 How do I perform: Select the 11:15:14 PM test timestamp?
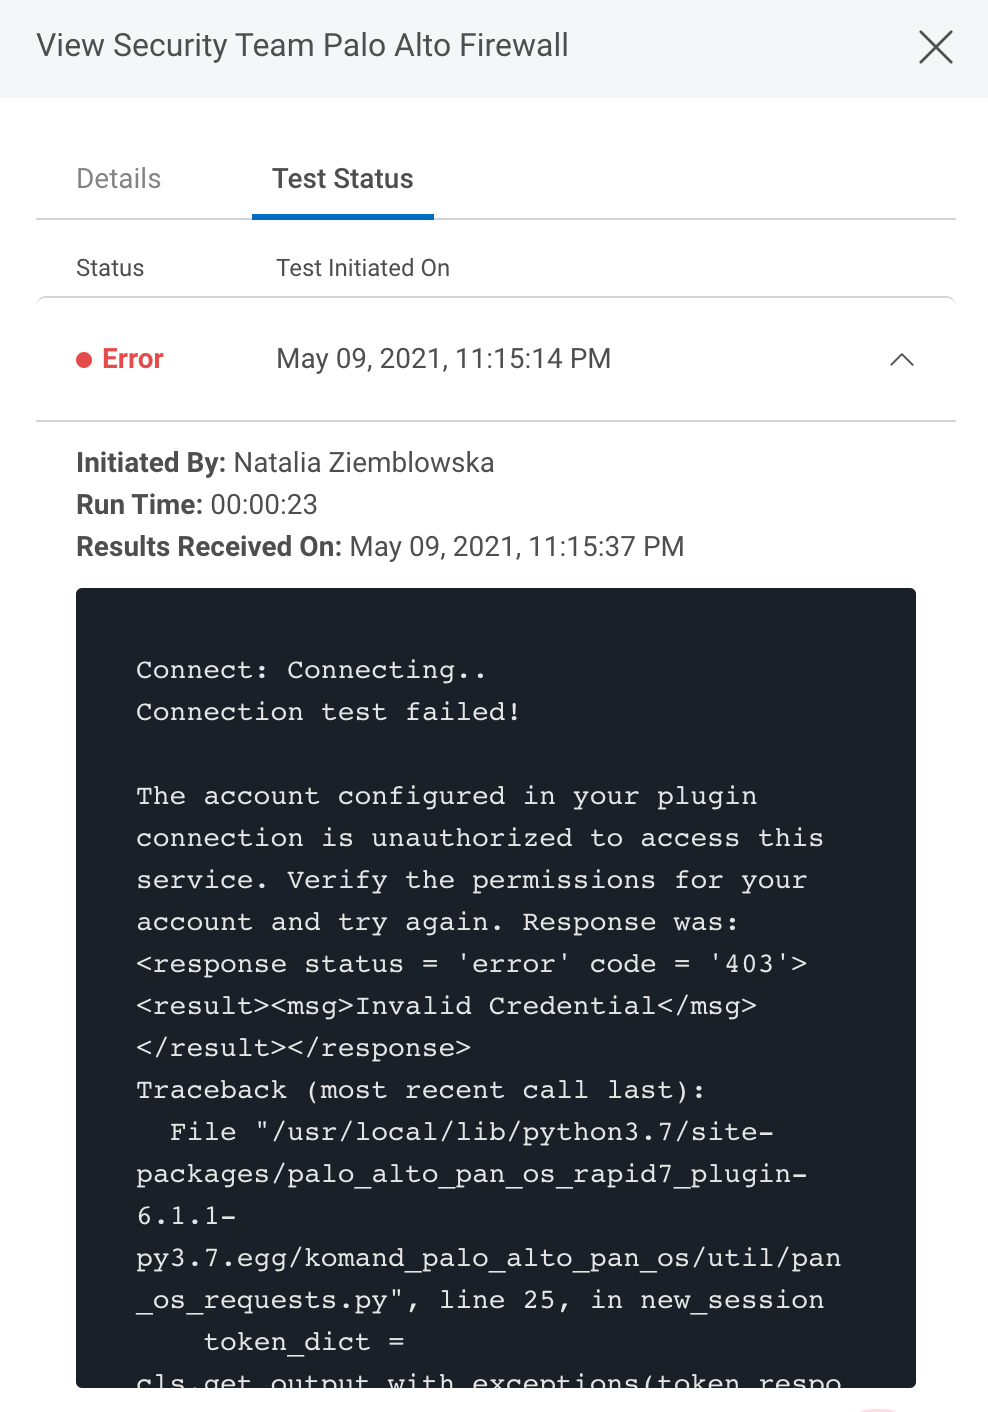click(443, 359)
